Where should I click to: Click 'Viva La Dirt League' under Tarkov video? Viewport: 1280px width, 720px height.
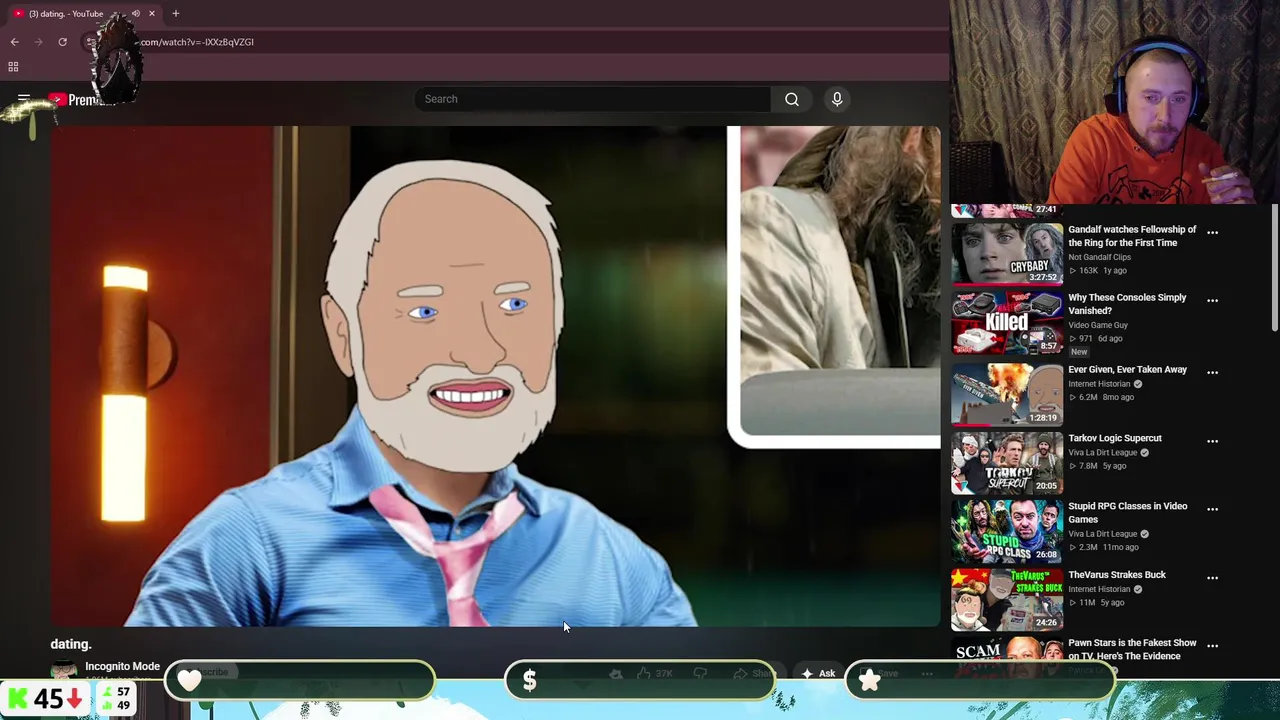[1103, 452]
